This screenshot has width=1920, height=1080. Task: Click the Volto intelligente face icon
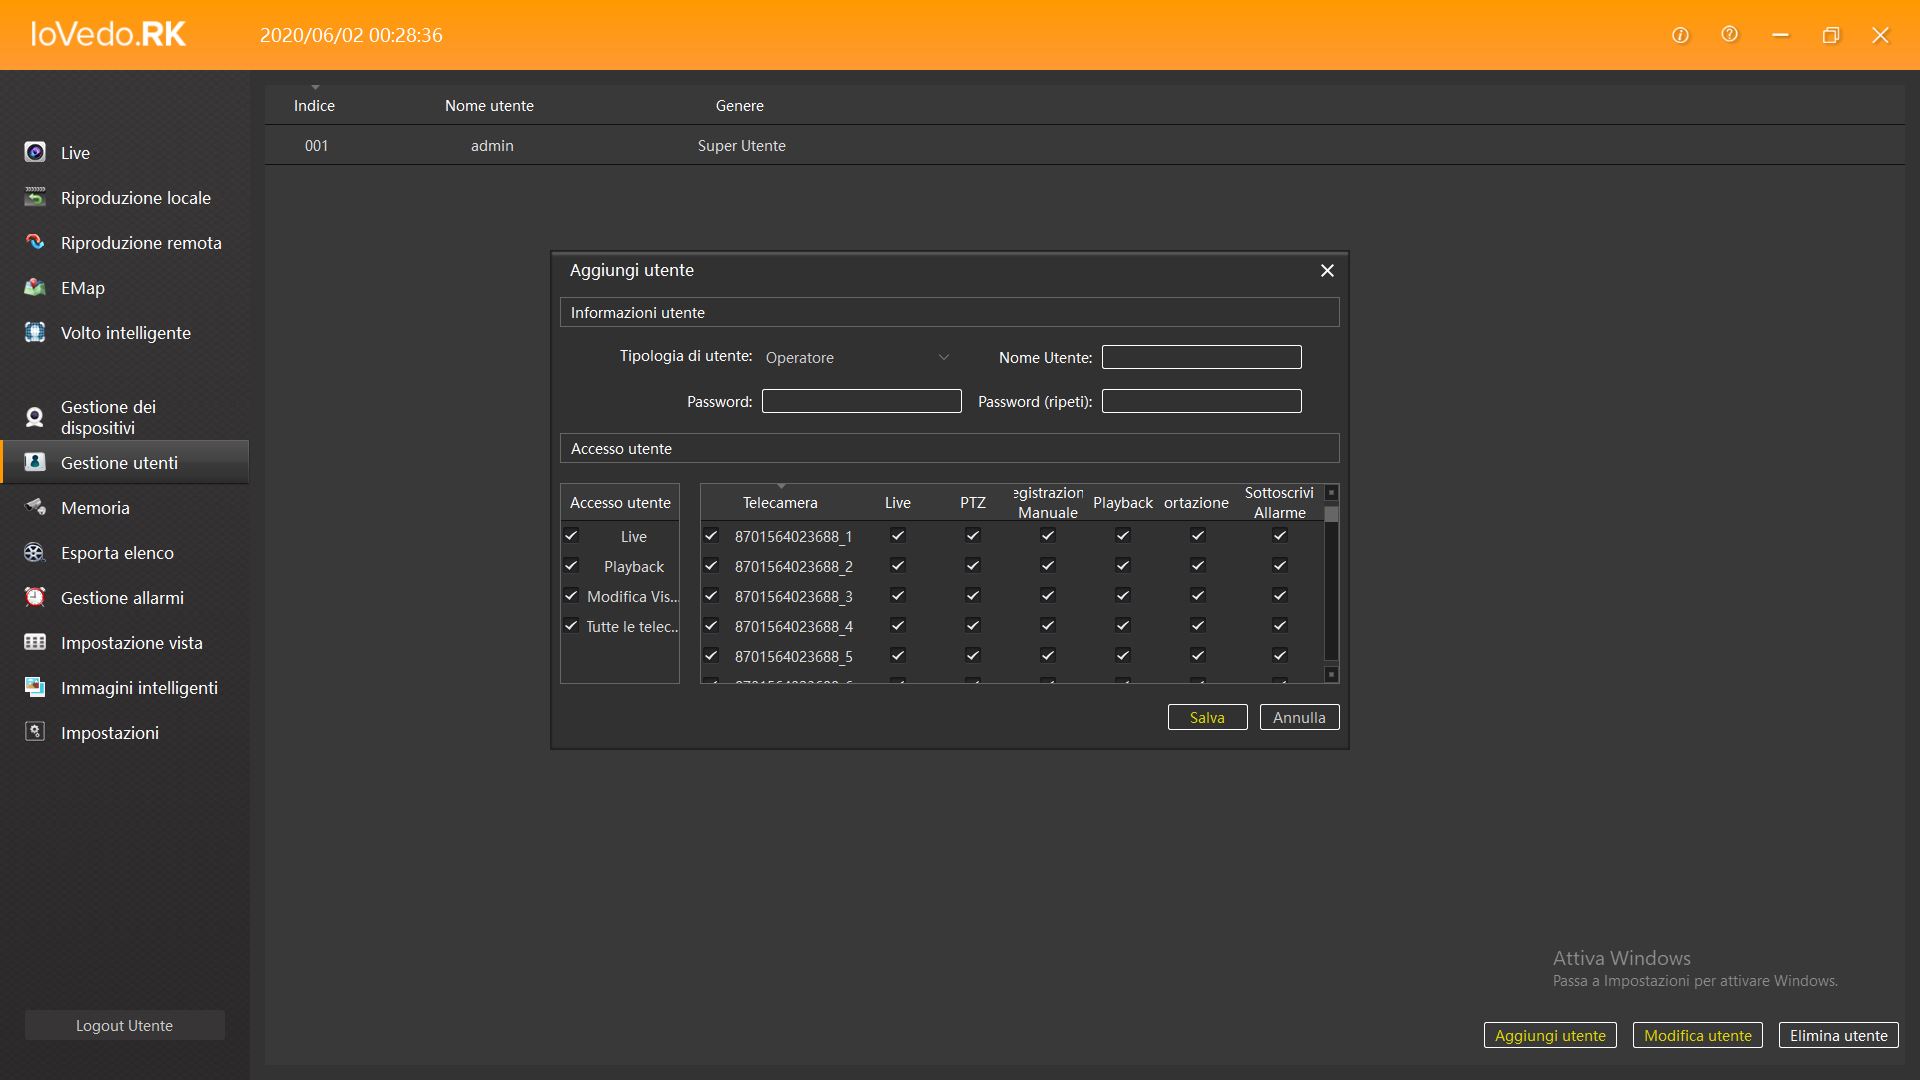(35, 332)
